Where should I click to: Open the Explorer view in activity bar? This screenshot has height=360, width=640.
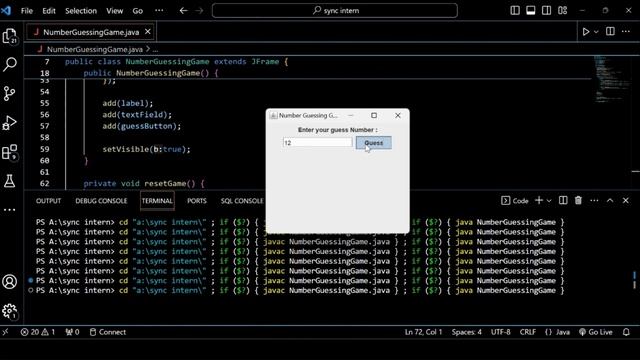coord(9,36)
